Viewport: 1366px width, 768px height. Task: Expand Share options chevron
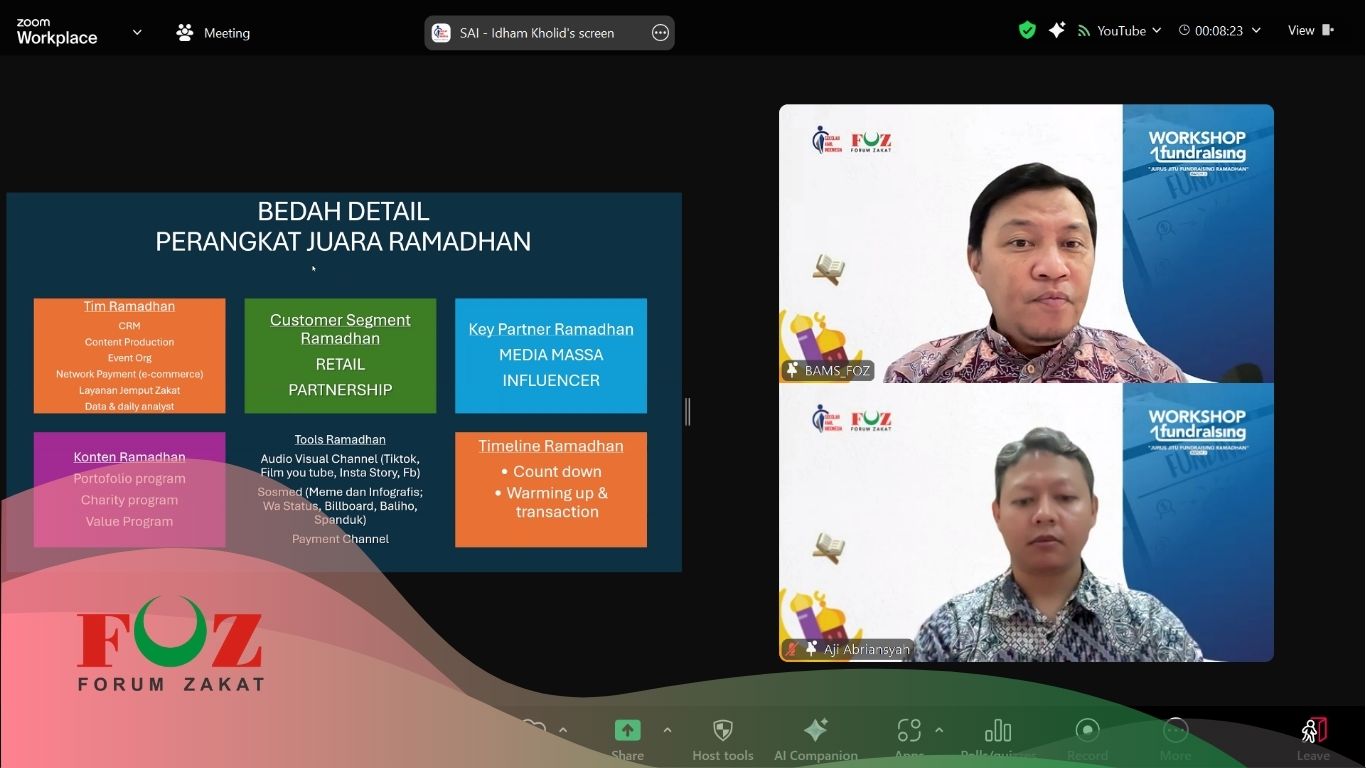click(x=667, y=730)
